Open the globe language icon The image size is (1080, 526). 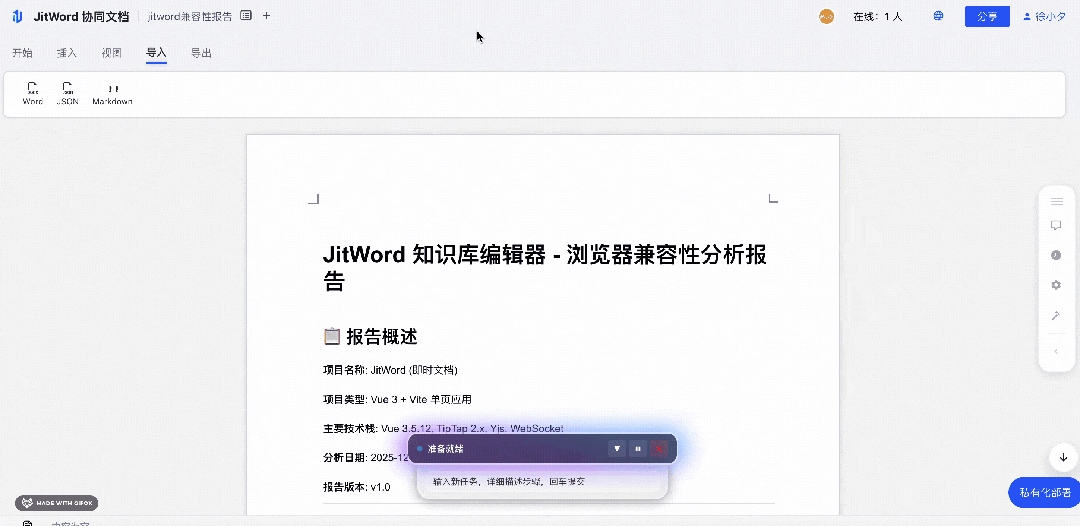tap(938, 16)
